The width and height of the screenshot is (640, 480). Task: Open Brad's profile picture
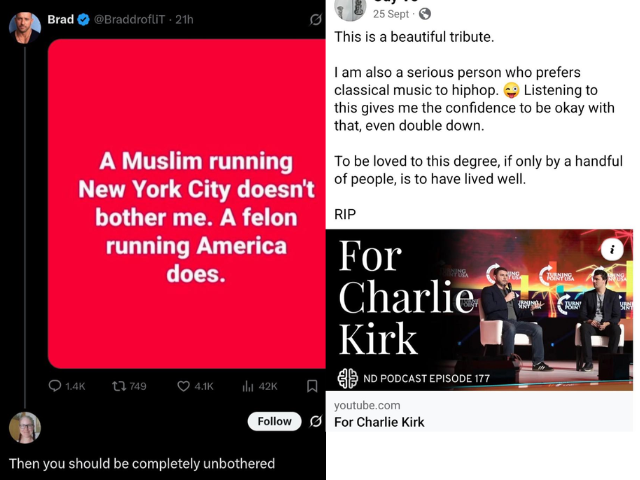[25, 28]
